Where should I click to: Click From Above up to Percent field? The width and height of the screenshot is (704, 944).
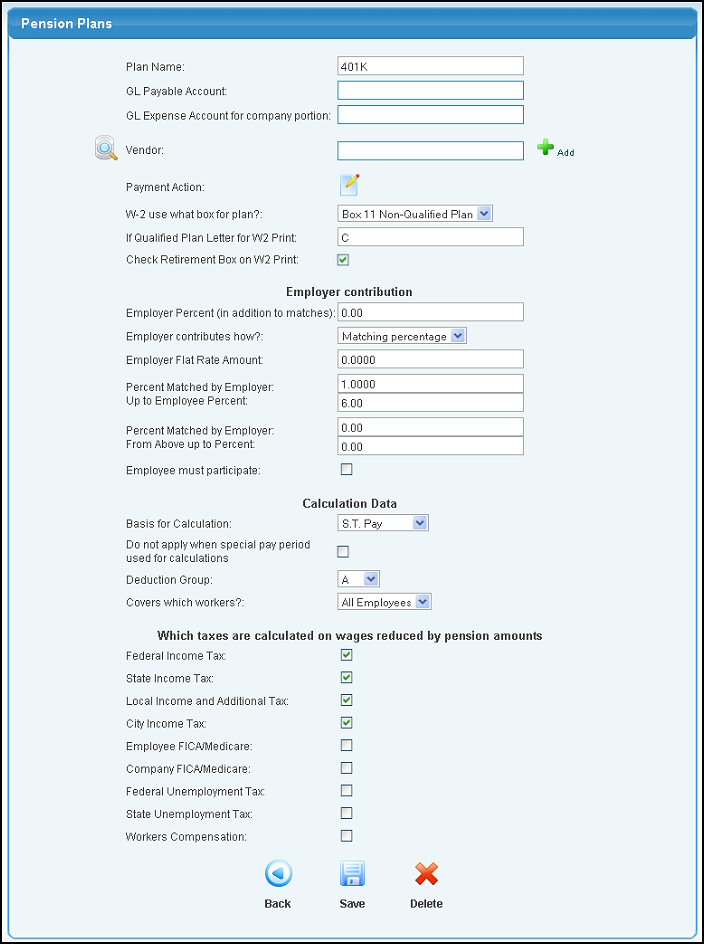click(431, 446)
